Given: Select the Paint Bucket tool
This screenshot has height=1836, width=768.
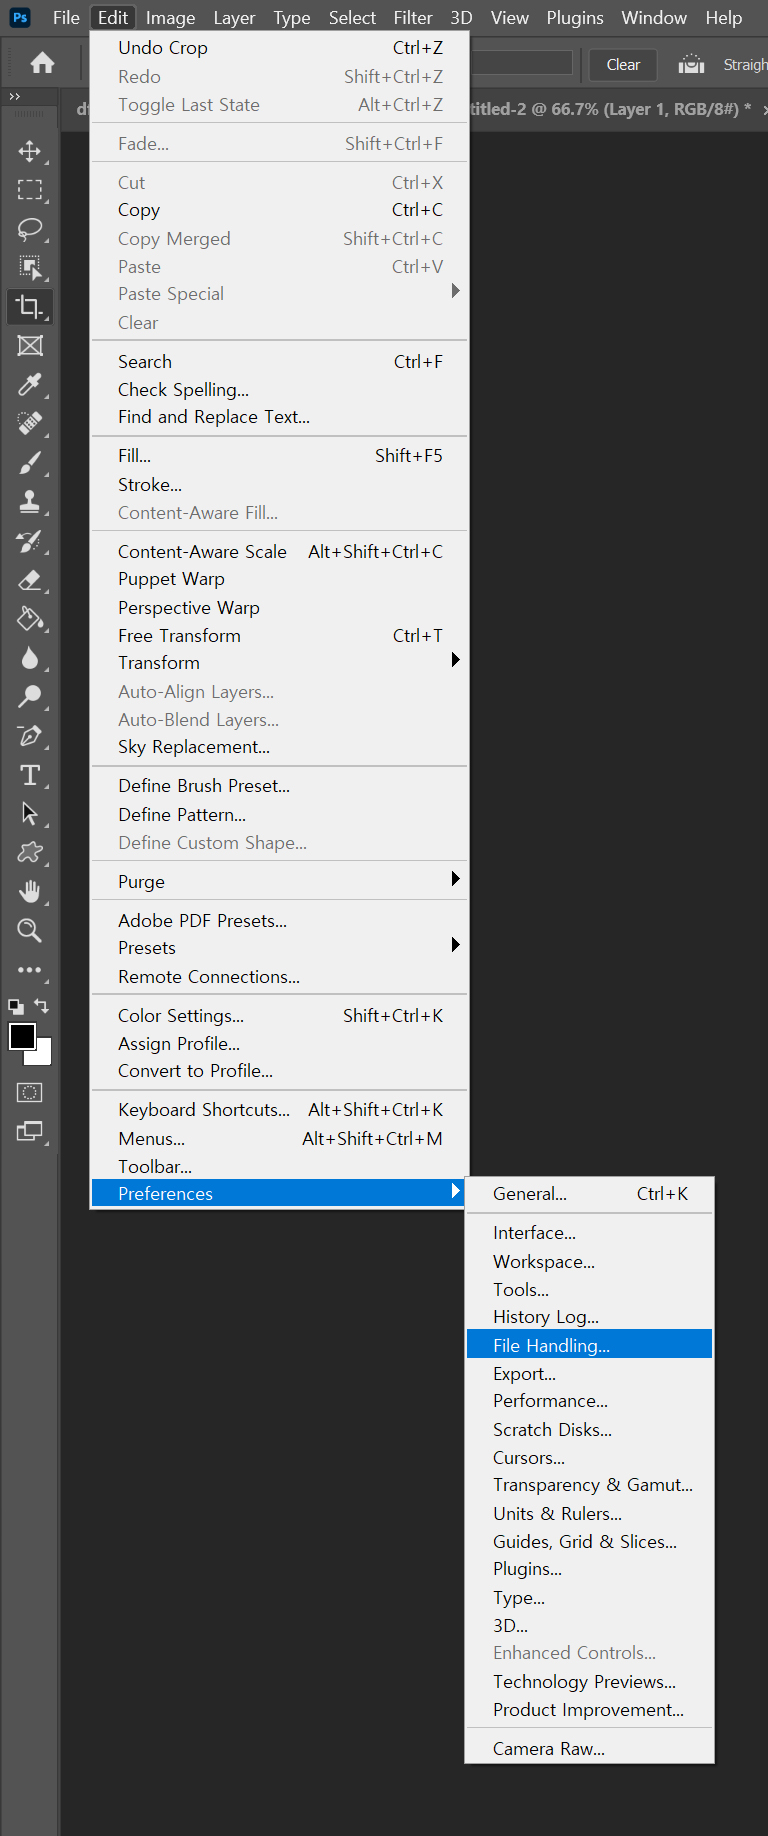Looking at the screenshot, I should point(30,619).
